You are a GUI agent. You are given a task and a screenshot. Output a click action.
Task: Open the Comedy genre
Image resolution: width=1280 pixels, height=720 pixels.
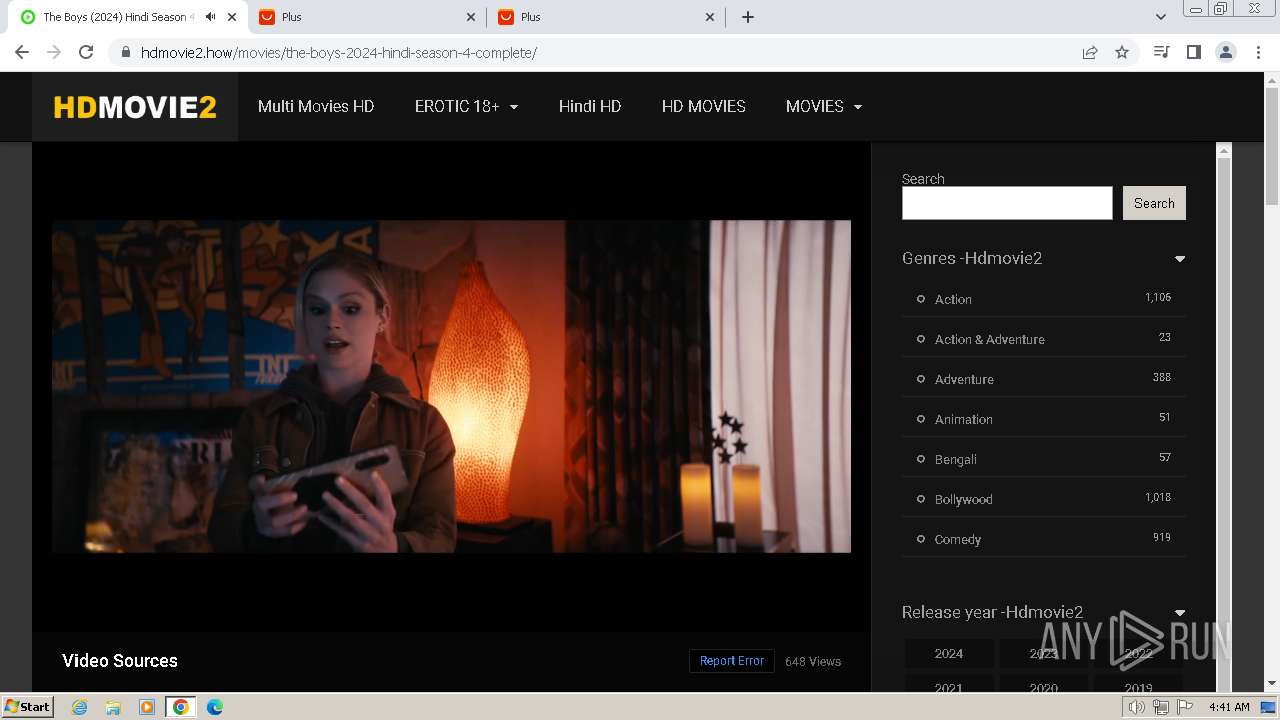click(x=958, y=539)
